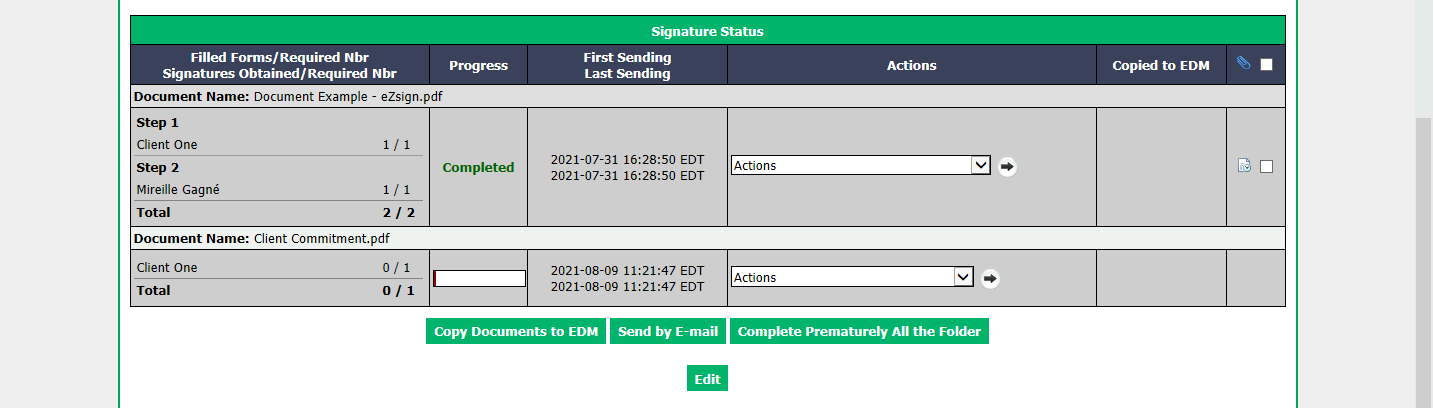1434x408 pixels.
Task: Click Mireille Gagné signer row
Action: [273, 190]
